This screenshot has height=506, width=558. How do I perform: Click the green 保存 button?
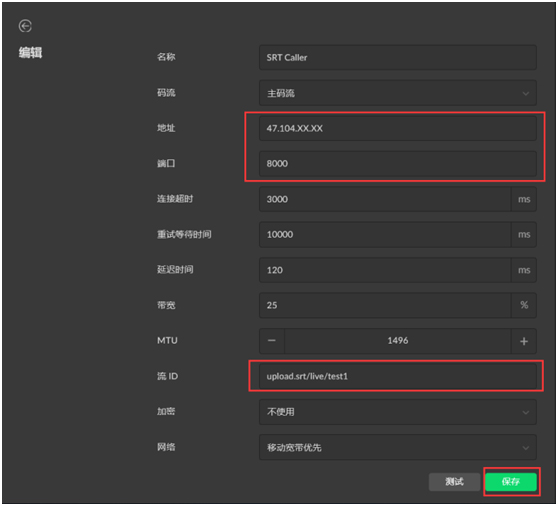(x=511, y=482)
